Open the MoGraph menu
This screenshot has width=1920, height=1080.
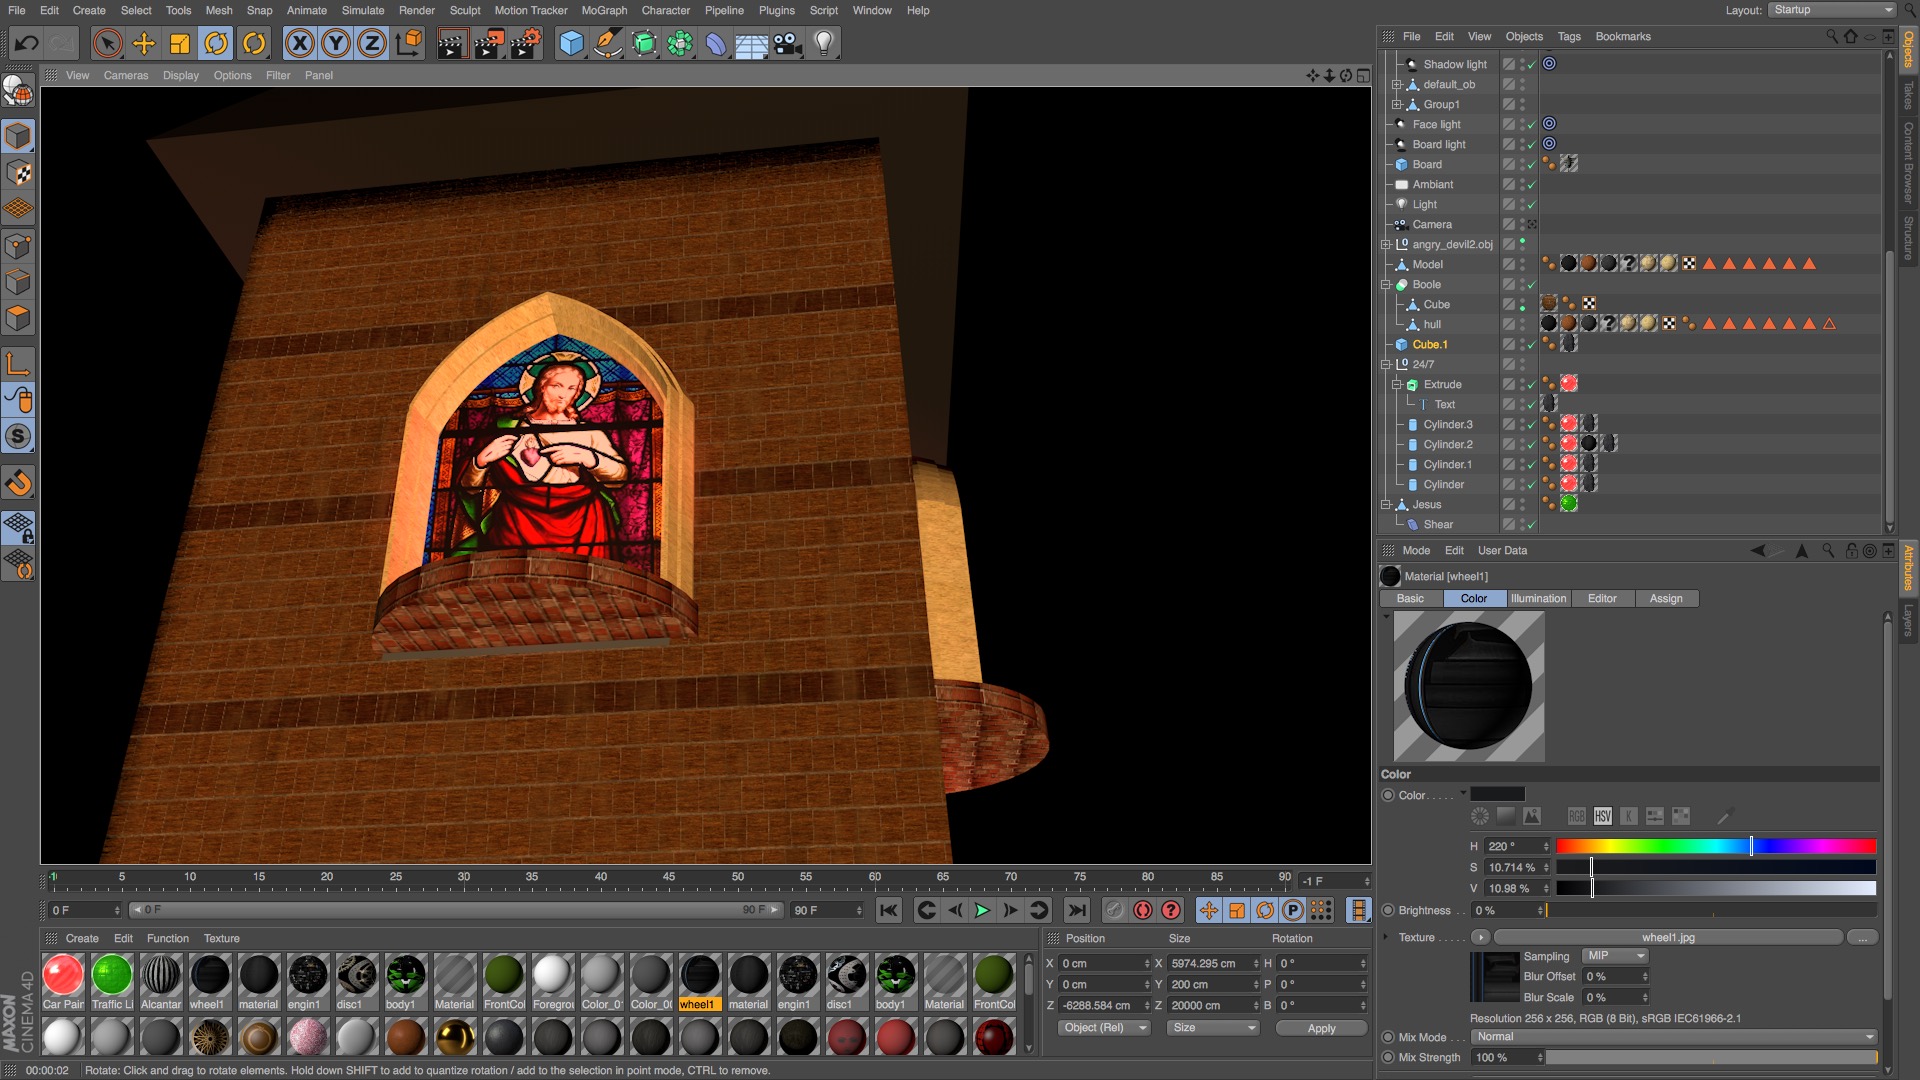pos(604,10)
